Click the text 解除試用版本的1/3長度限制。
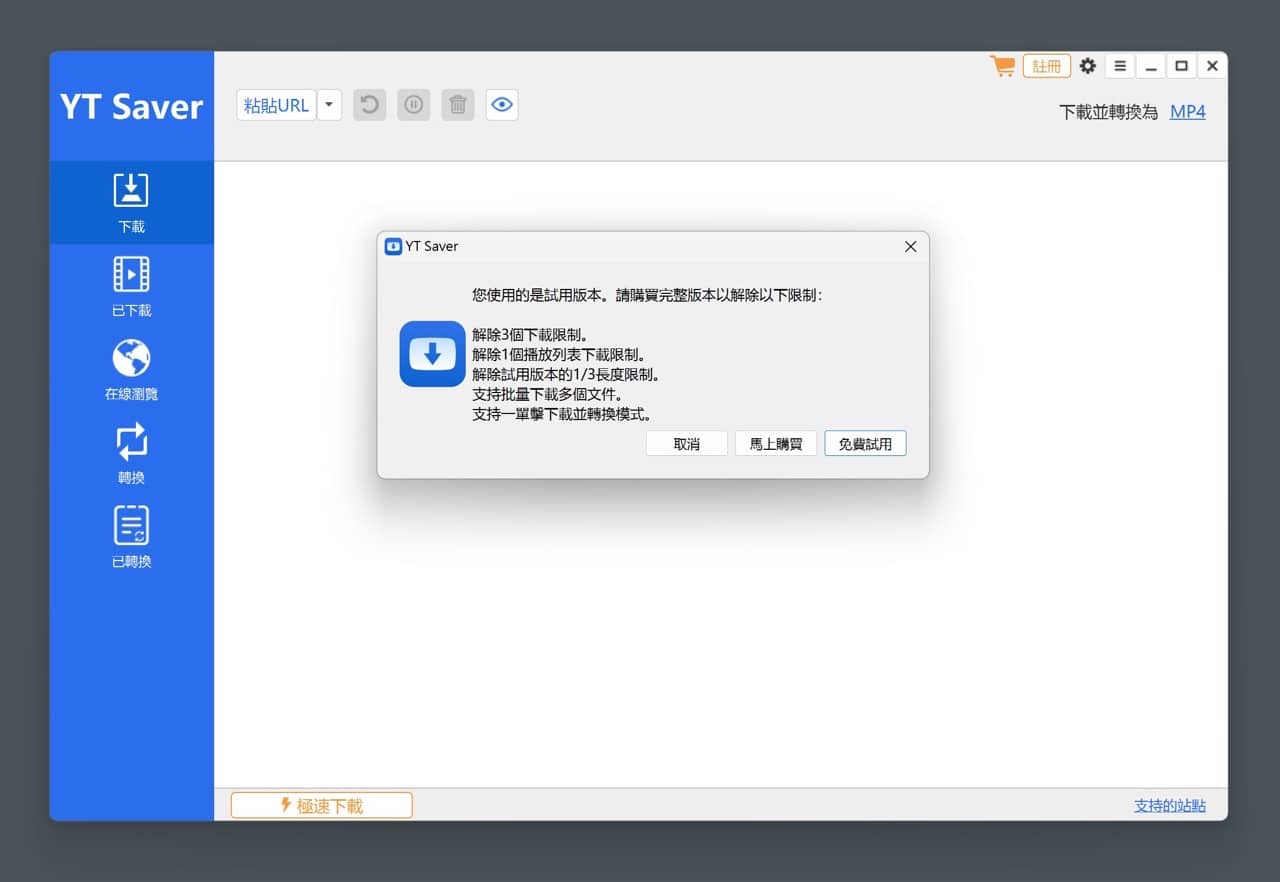This screenshot has height=882, width=1280. click(x=567, y=375)
